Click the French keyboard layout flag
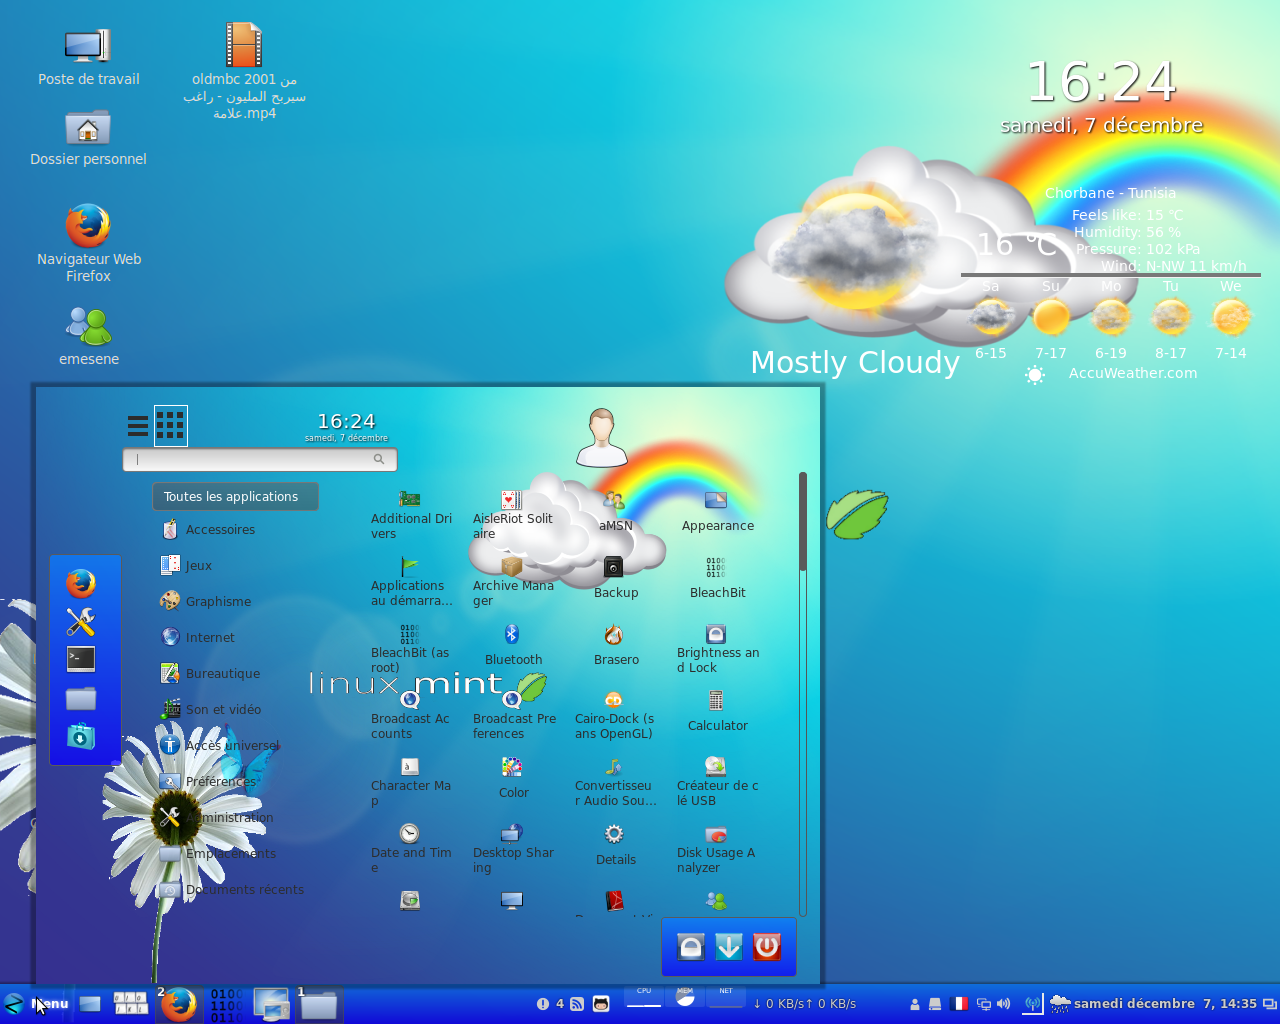This screenshot has height=1024, width=1280. (x=959, y=1004)
